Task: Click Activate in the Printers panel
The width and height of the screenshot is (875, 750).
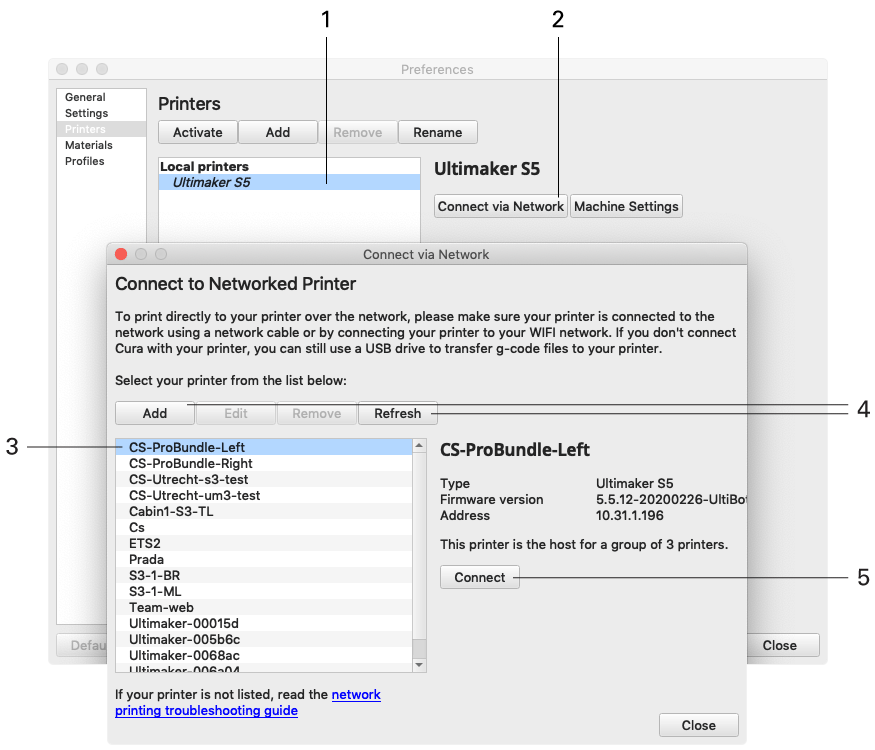Action: point(197,132)
